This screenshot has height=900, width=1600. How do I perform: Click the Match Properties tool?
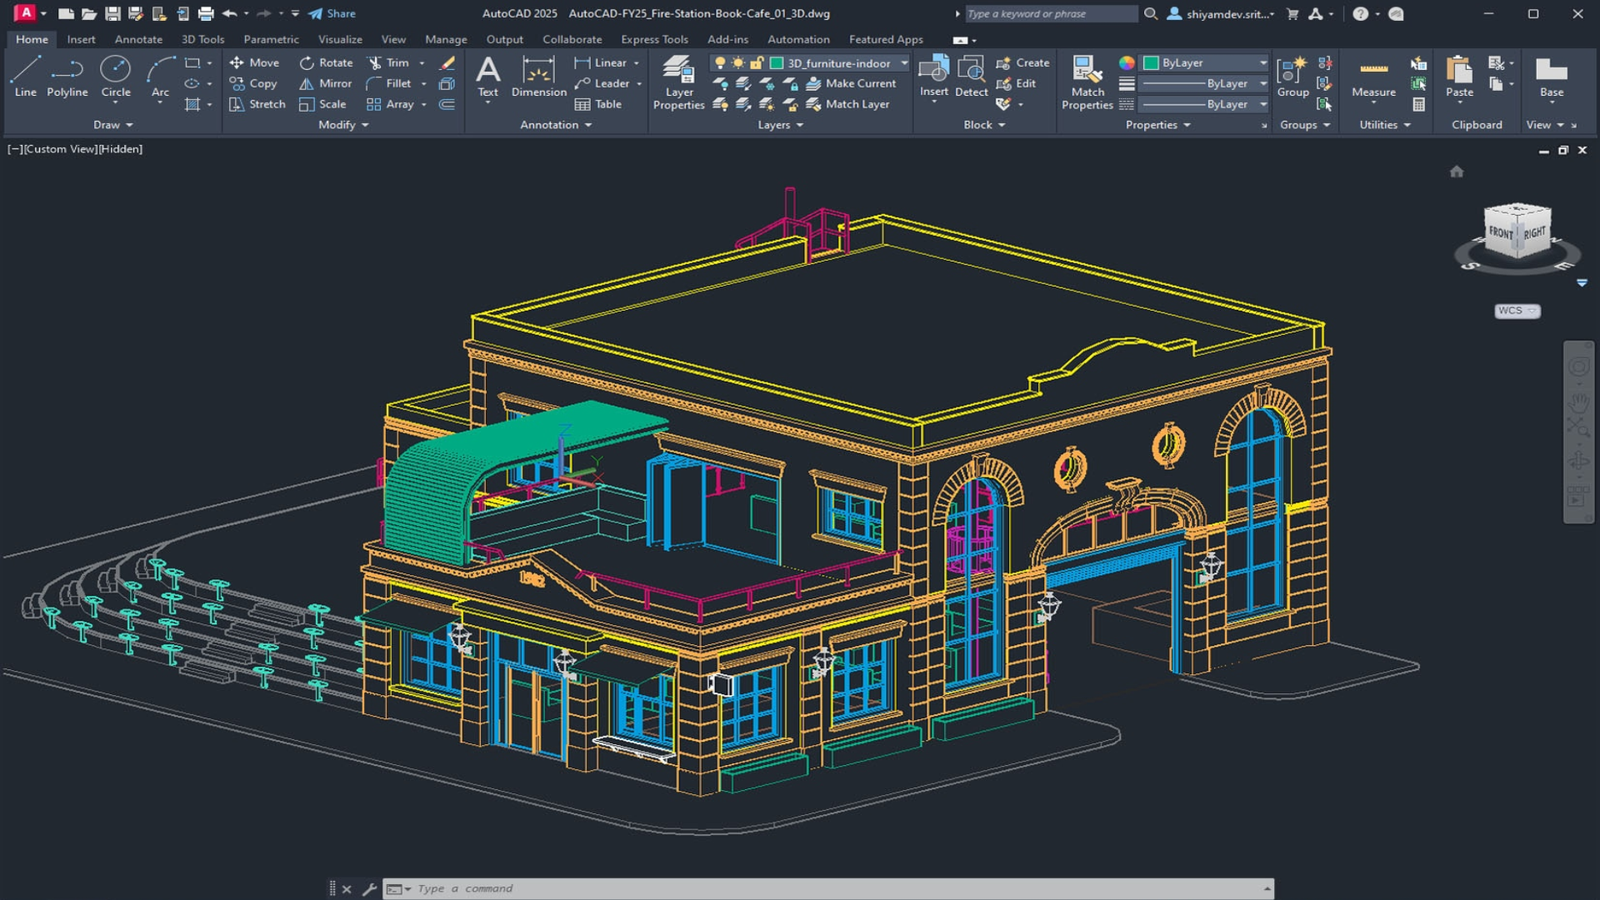1087,80
